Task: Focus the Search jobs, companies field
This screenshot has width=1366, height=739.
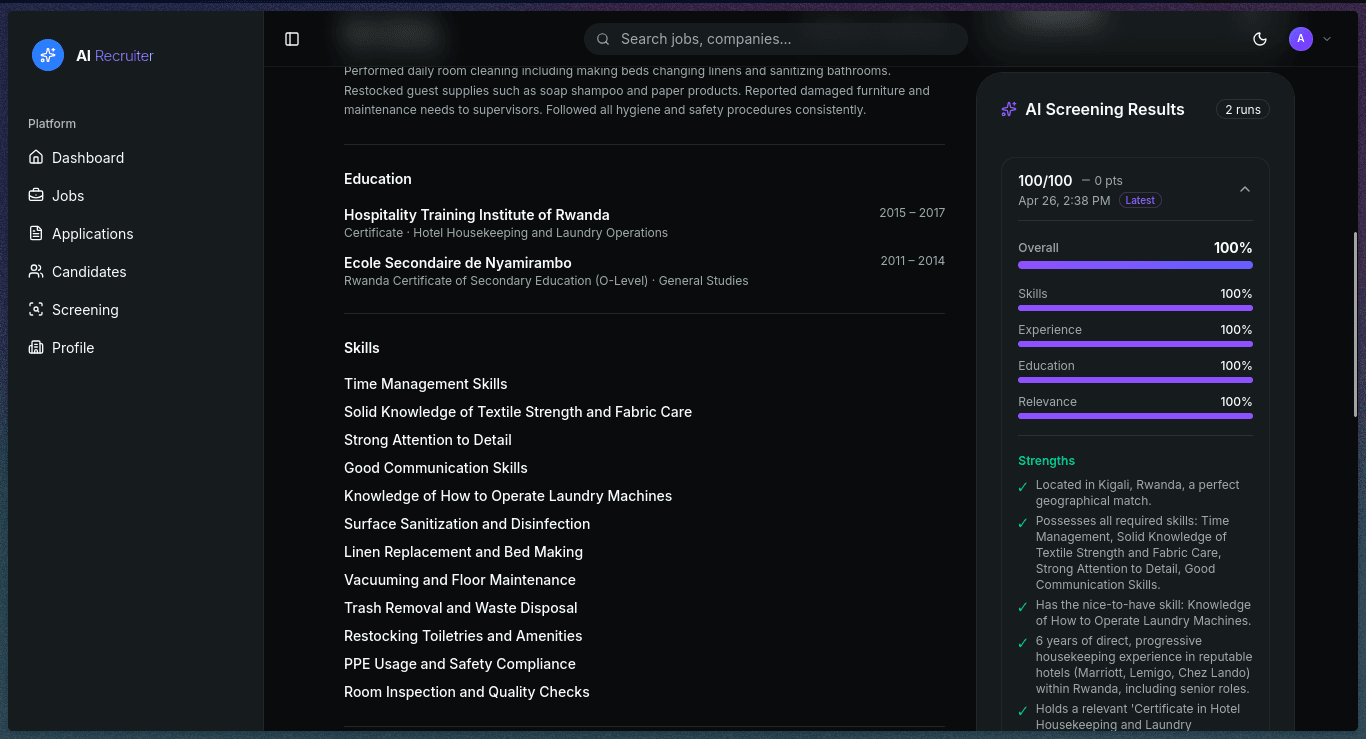Action: pyautogui.click(x=776, y=39)
